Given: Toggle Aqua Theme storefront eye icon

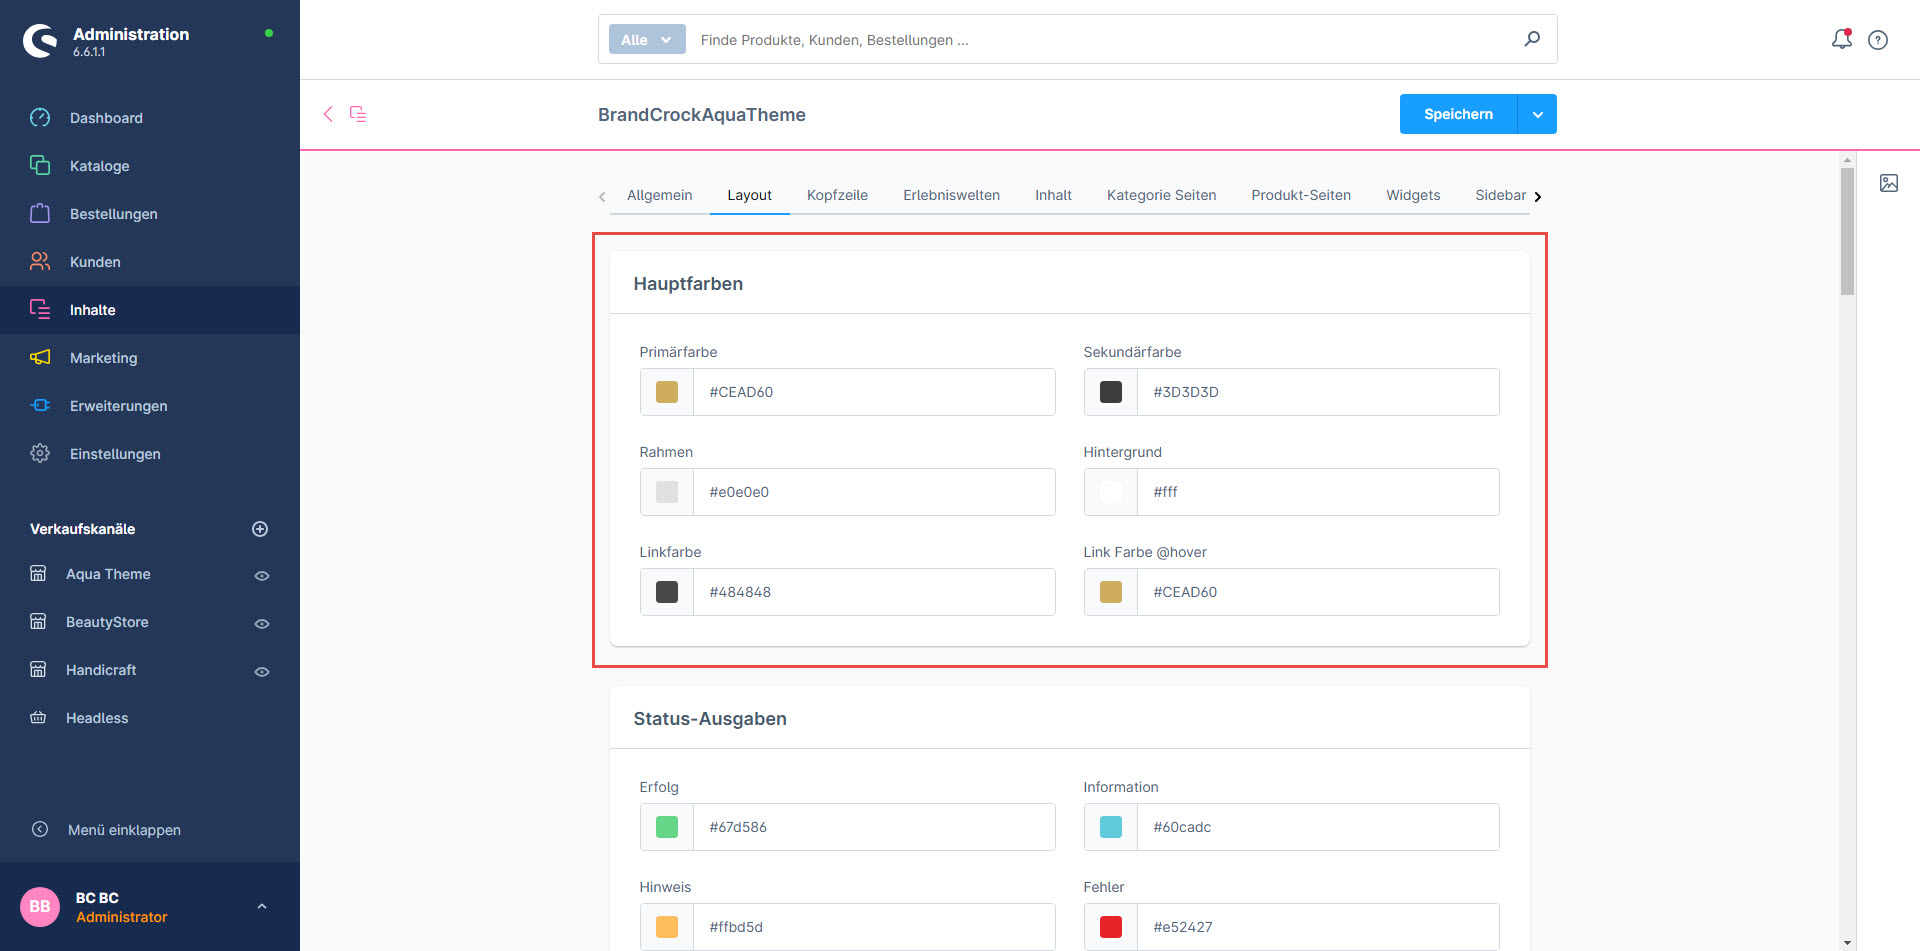Looking at the screenshot, I should click(262, 575).
